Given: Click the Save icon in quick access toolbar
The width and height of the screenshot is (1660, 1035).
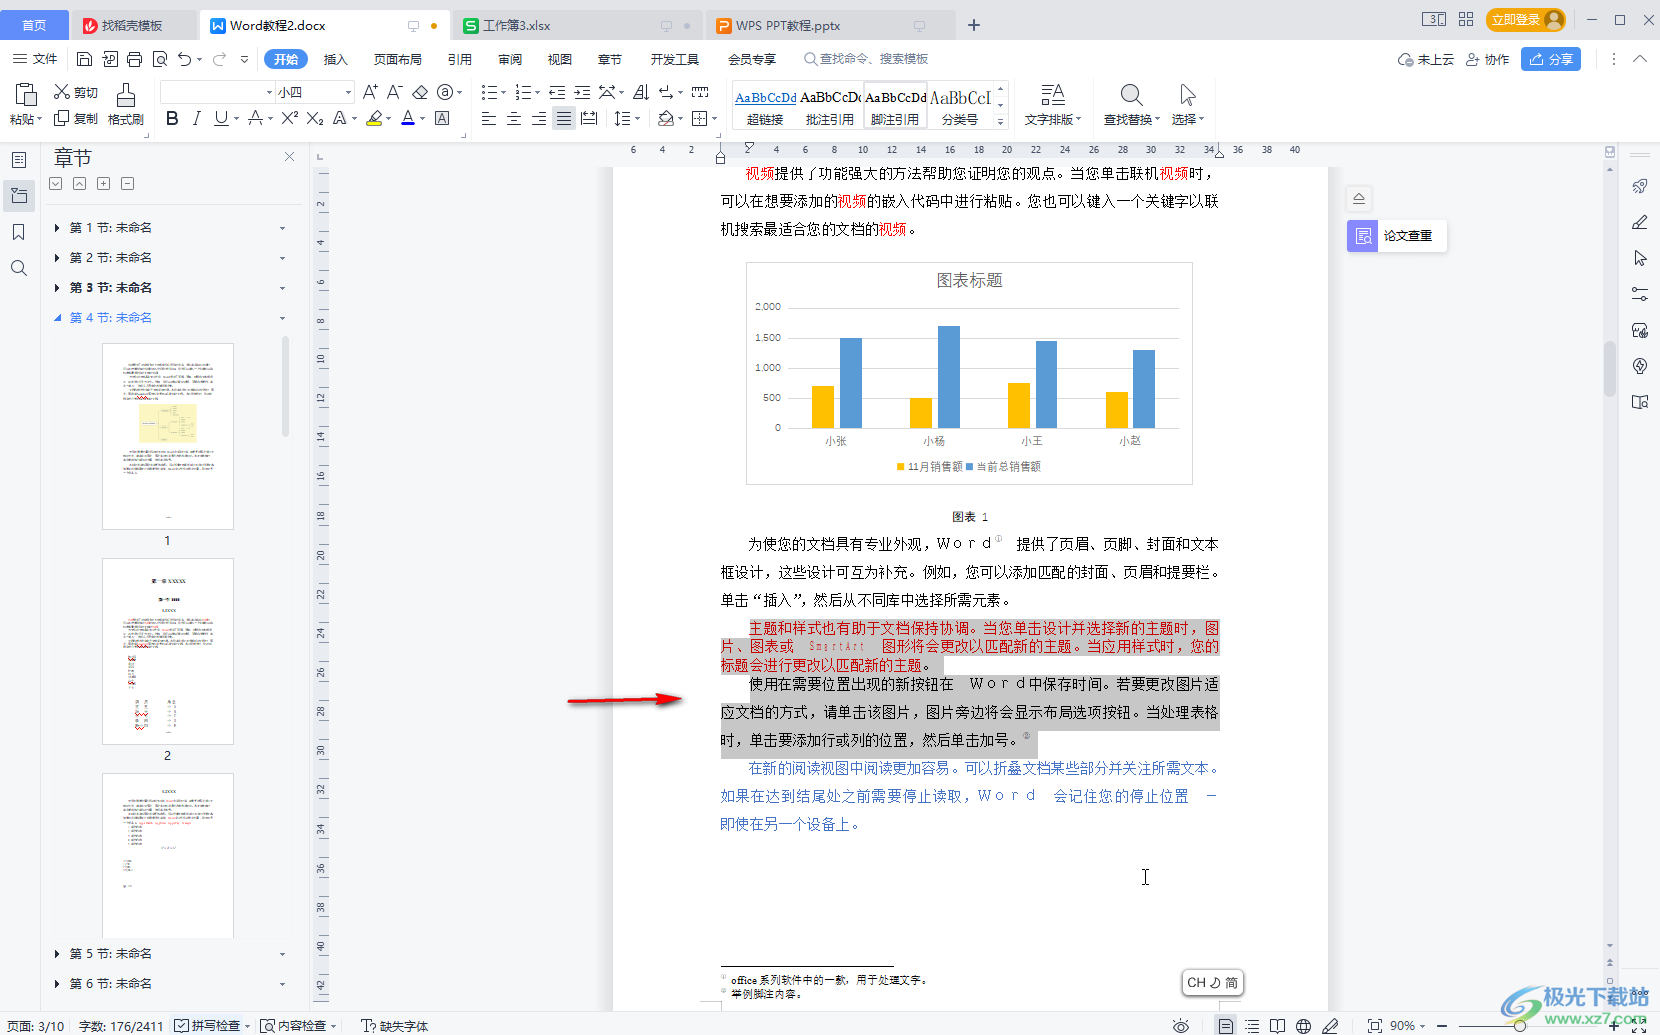Looking at the screenshot, I should 85,59.
